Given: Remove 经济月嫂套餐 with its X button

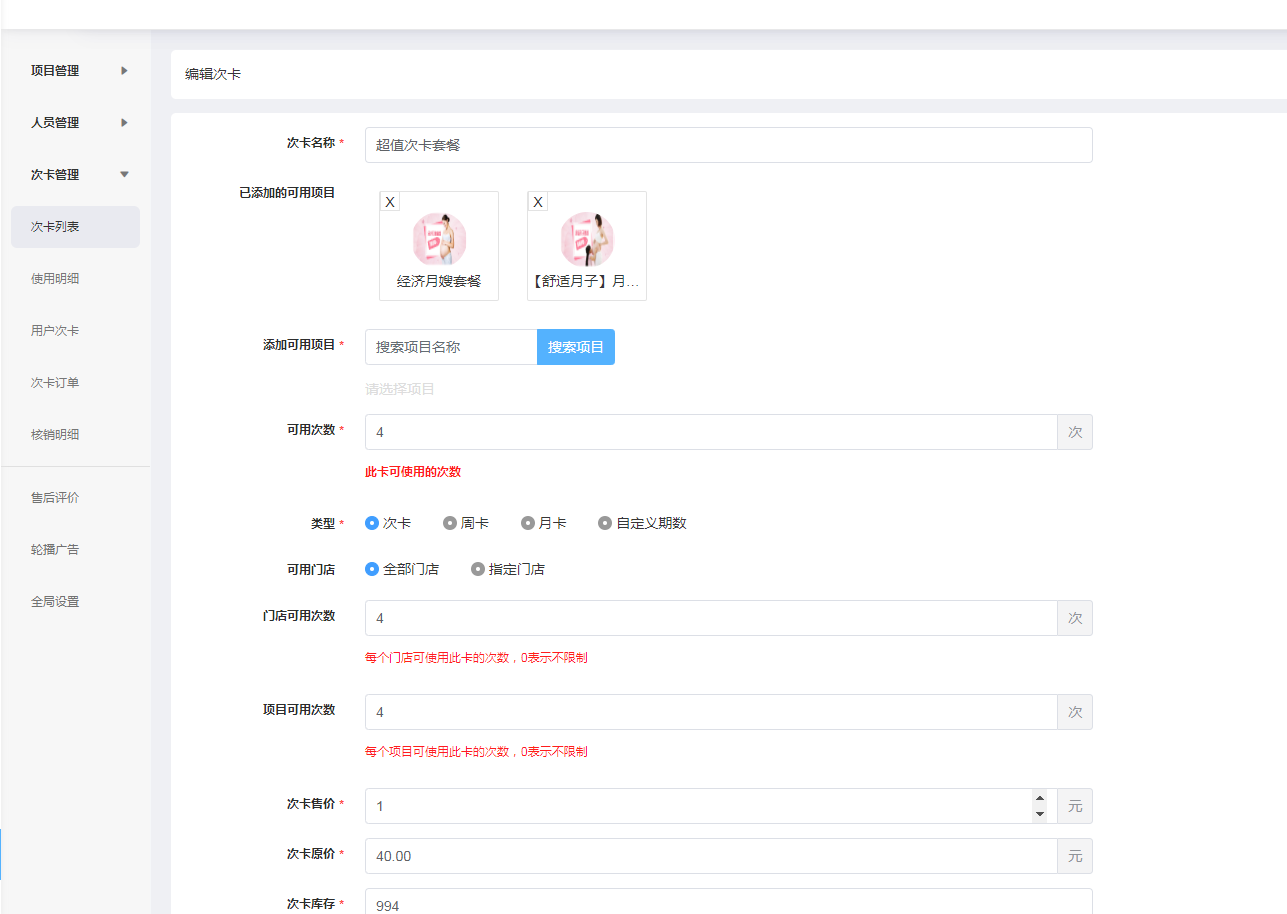Looking at the screenshot, I should point(390,202).
